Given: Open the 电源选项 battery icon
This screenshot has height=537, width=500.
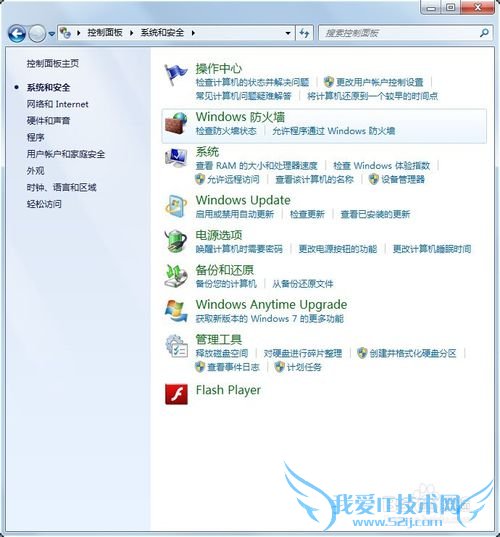Looking at the screenshot, I should coord(176,241).
